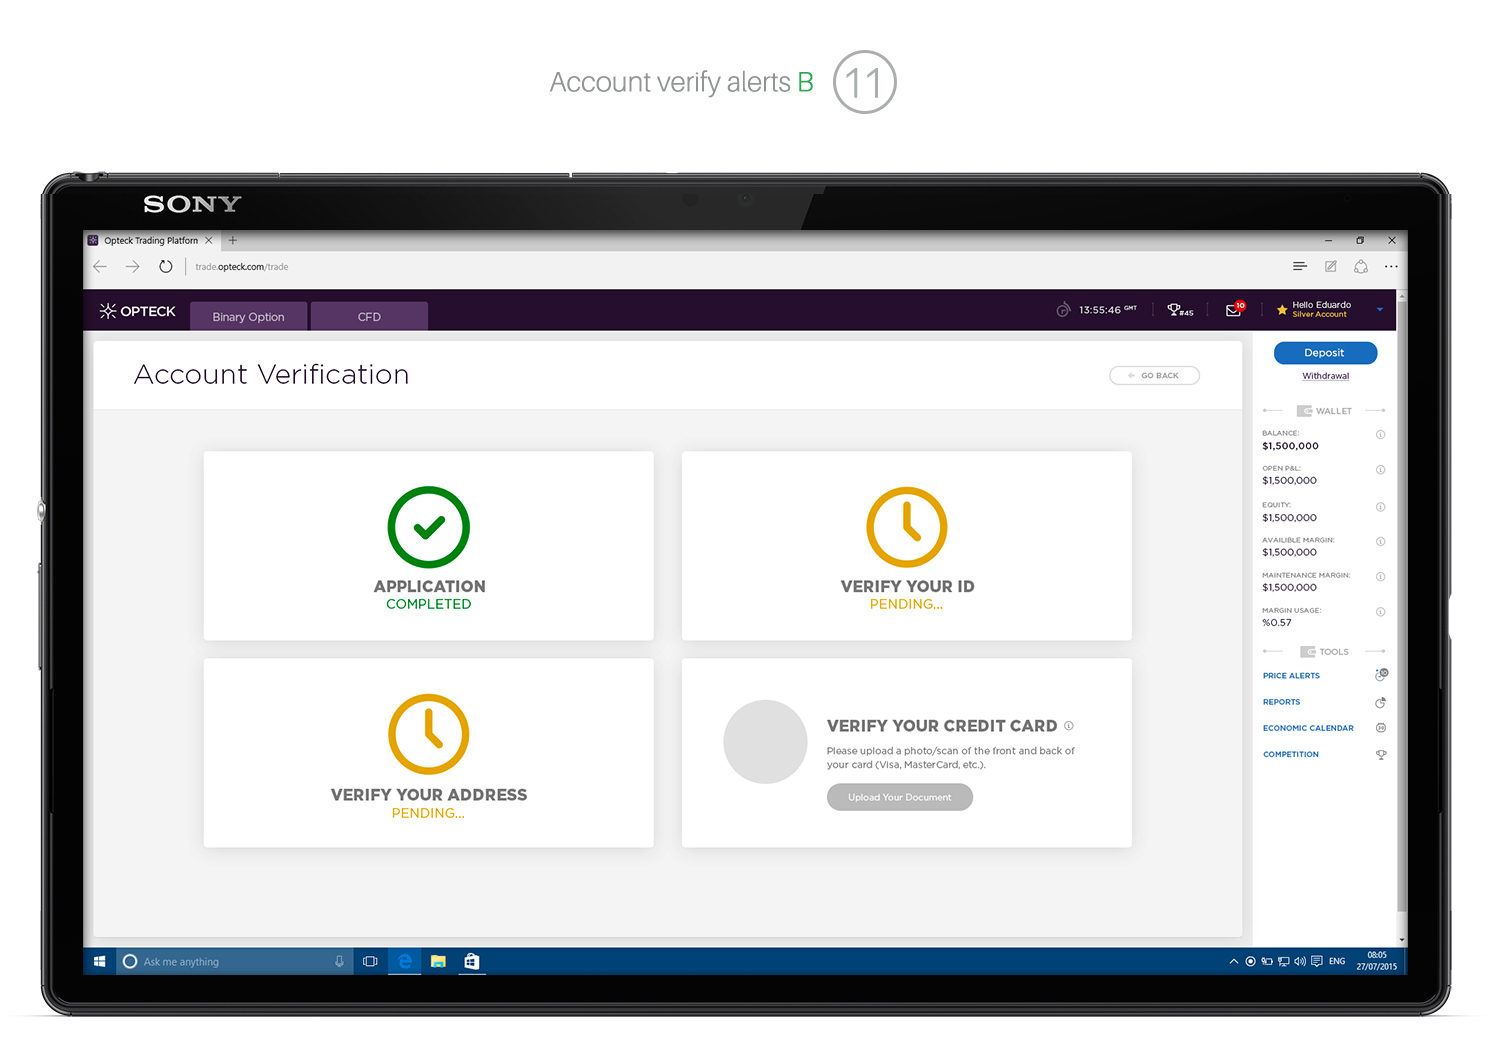This screenshot has height=1057, width=1491.
Task: Open the Reports link
Action: point(1281,702)
